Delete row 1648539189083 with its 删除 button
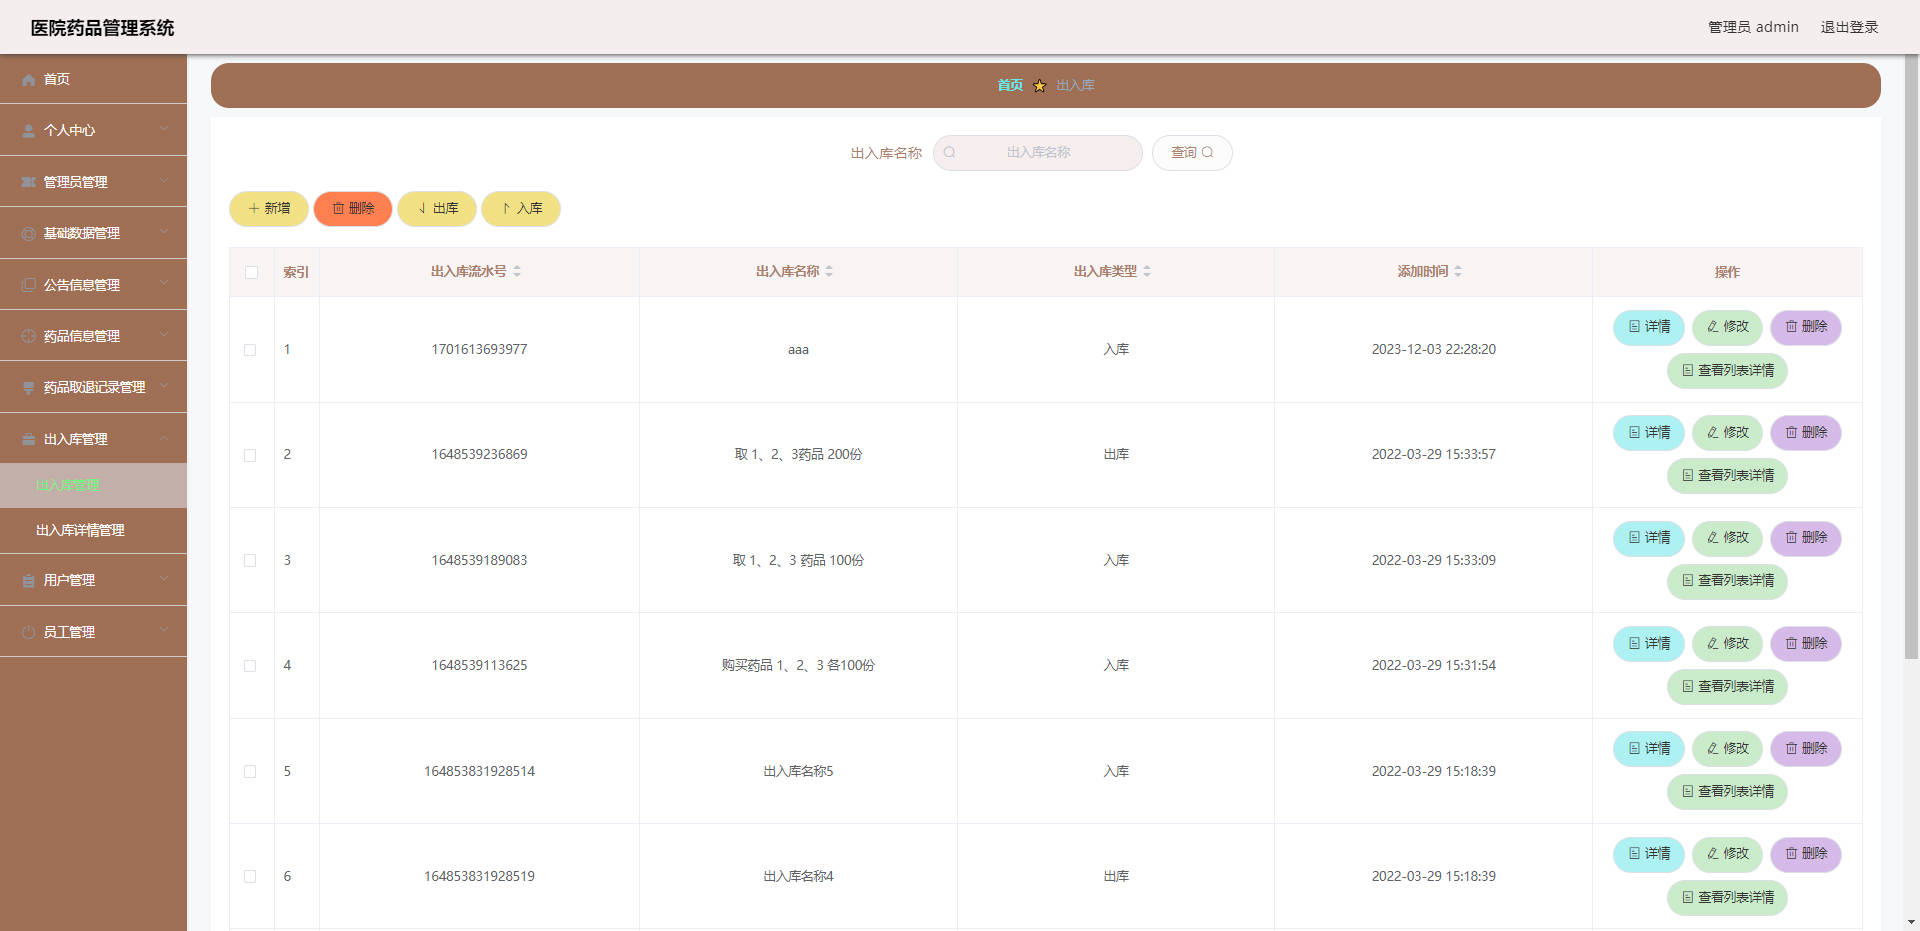Image resolution: width=1920 pixels, height=931 pixels. [1806, 538]
